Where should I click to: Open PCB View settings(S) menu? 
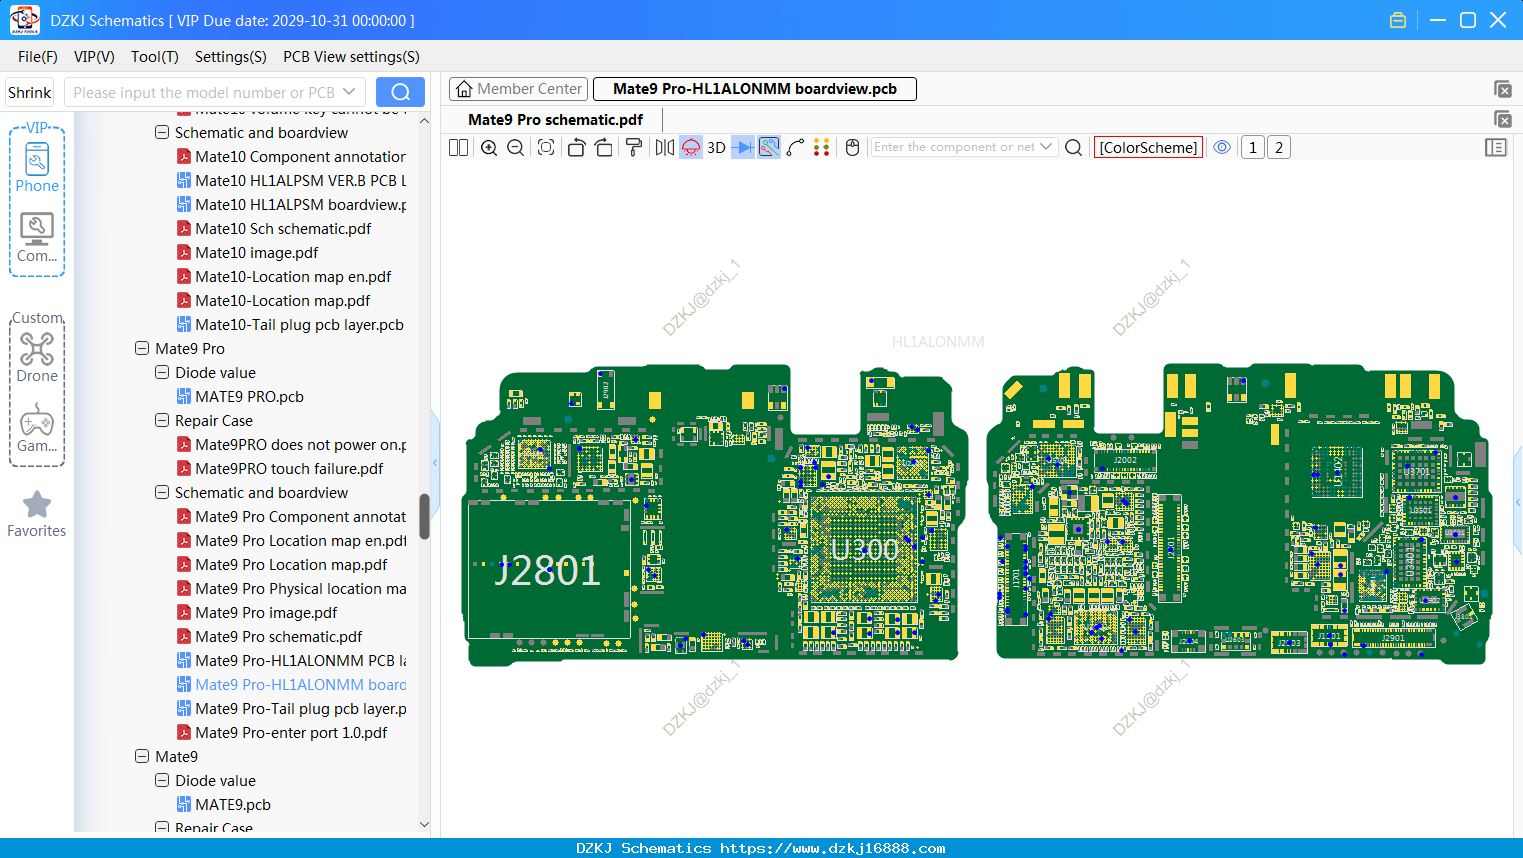click(x=351, y=57)
